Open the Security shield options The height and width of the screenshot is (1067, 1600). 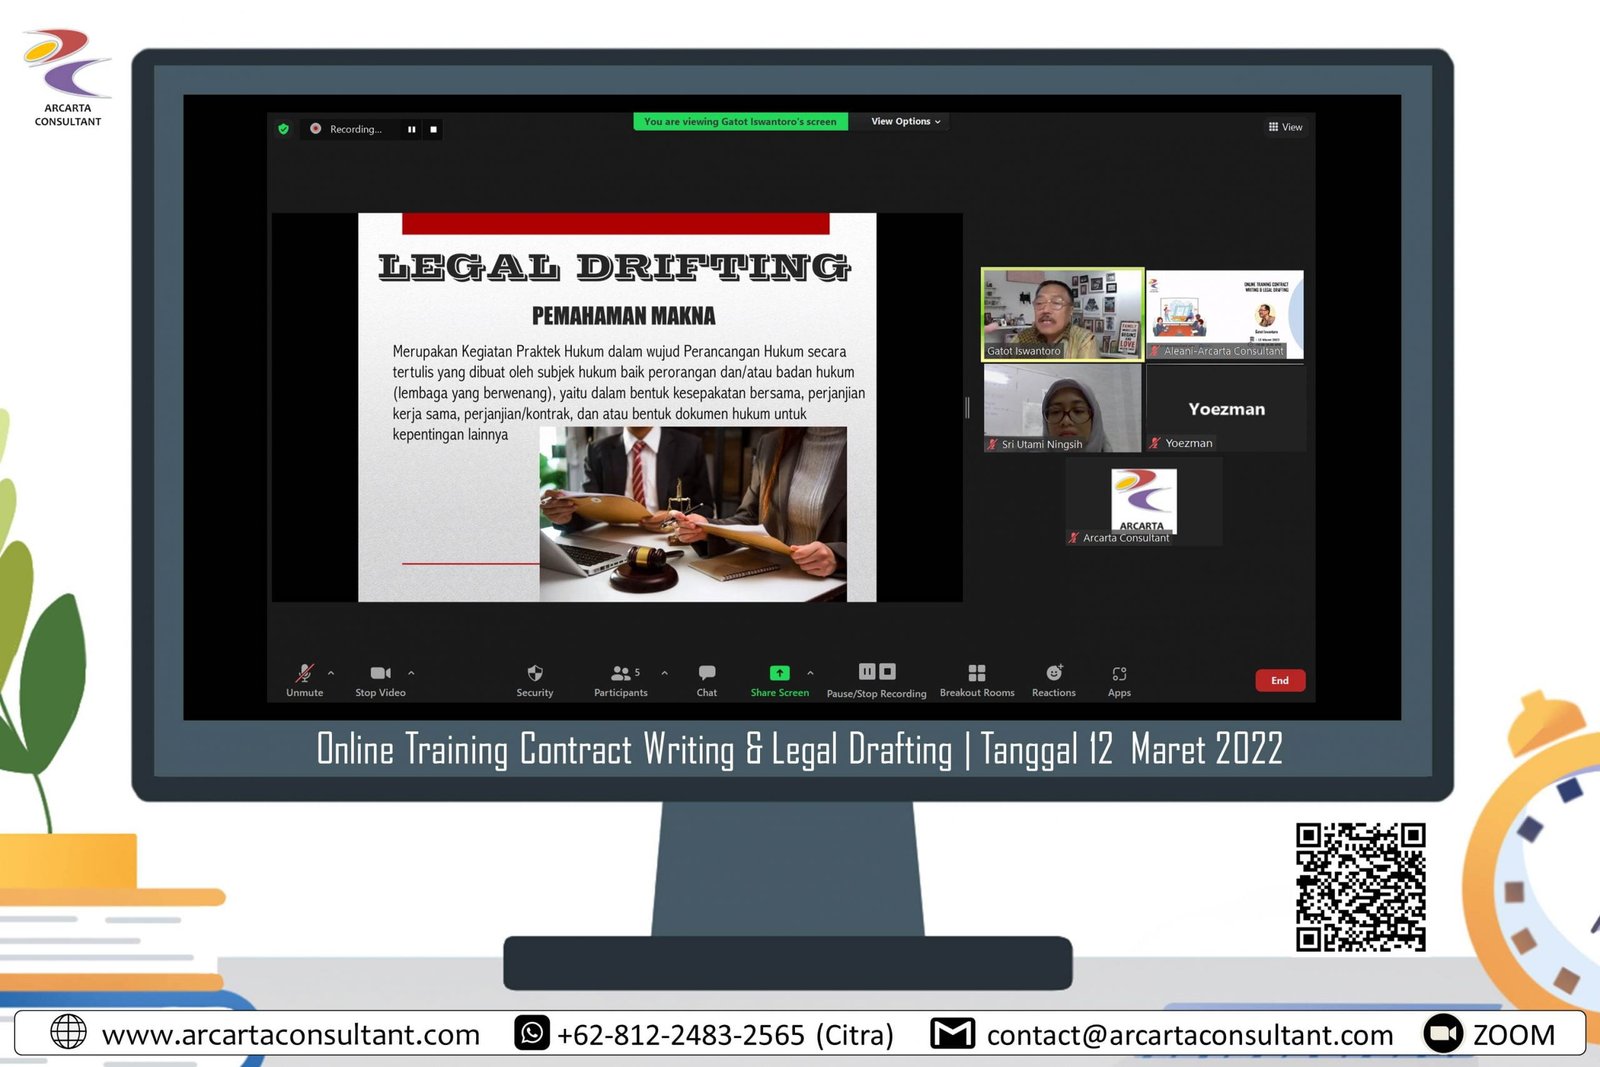535,674
